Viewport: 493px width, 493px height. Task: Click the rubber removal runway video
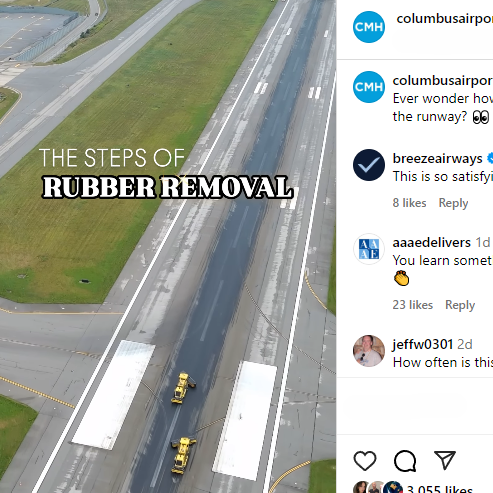(168, 247)
